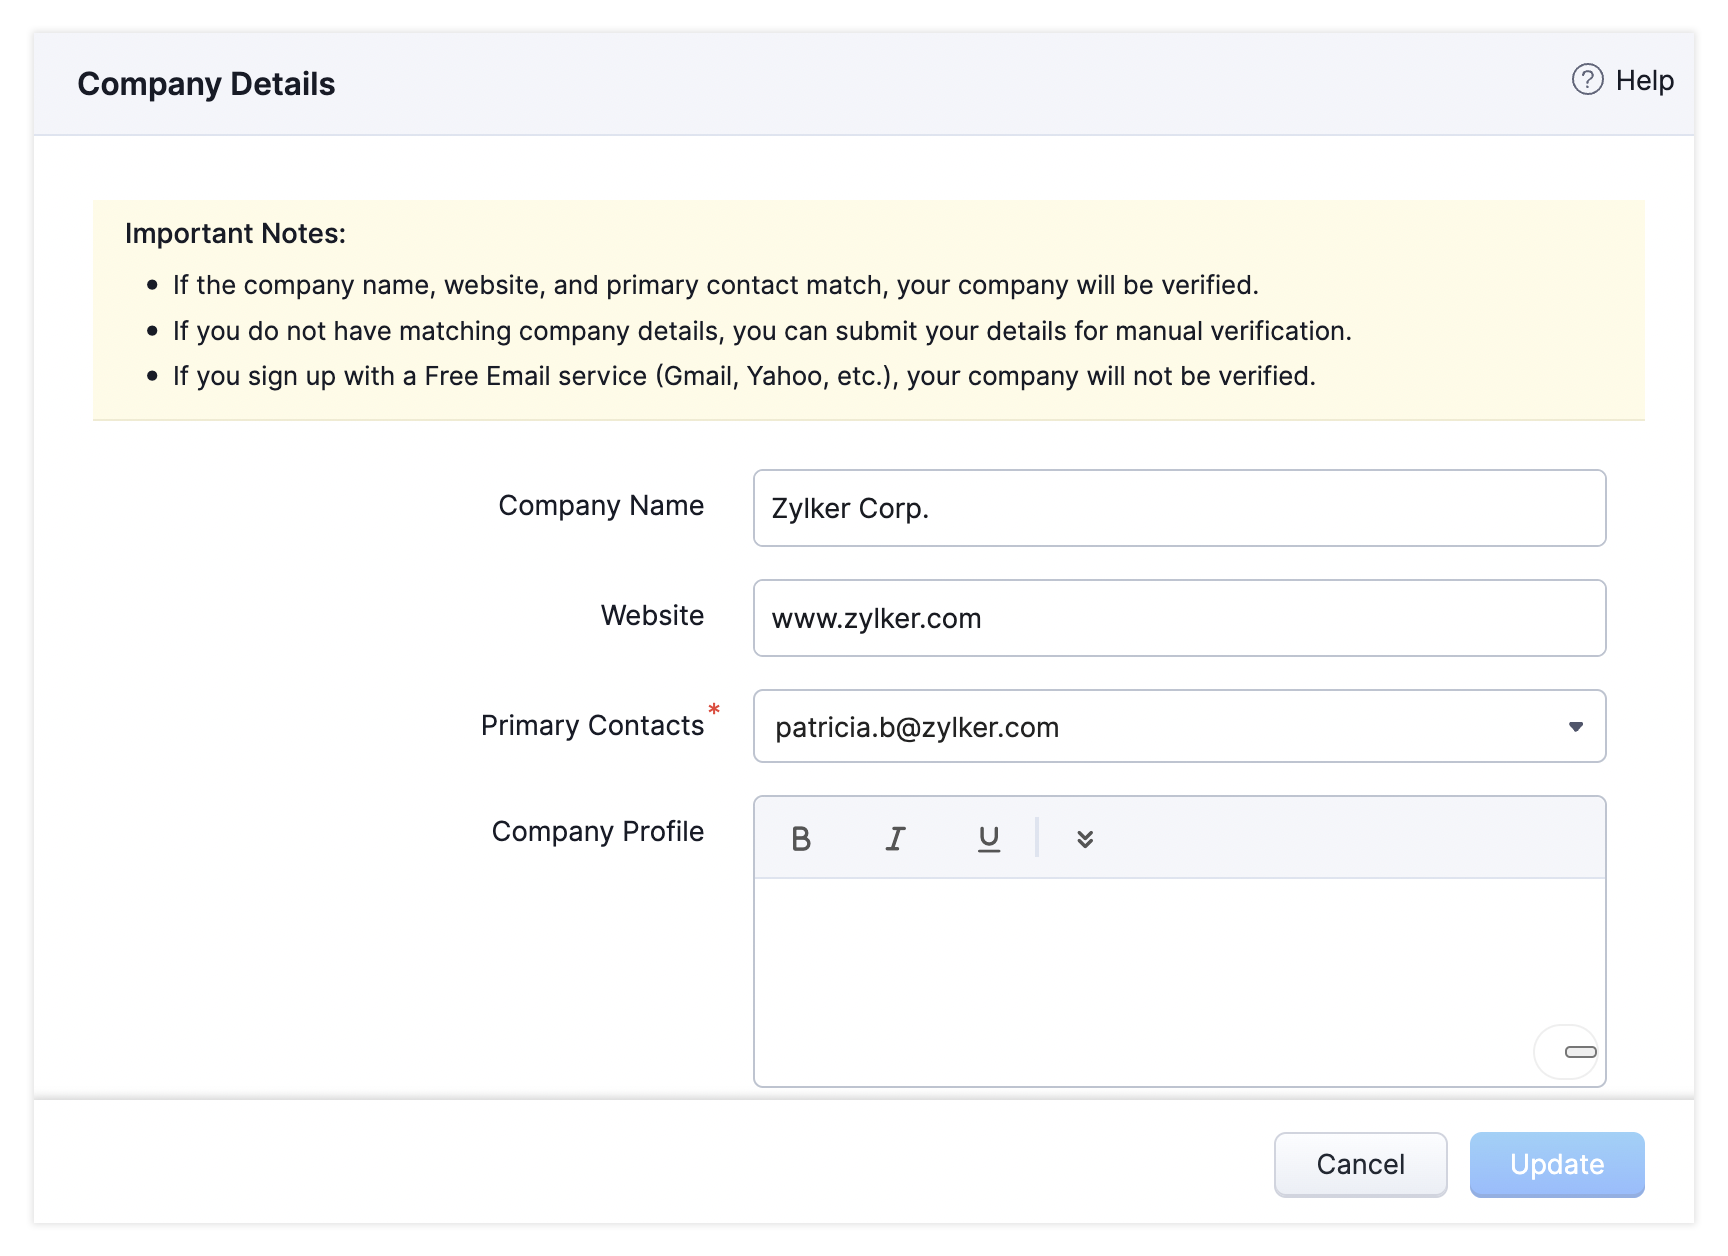Open the Help link text

(x=1644, y=81)
